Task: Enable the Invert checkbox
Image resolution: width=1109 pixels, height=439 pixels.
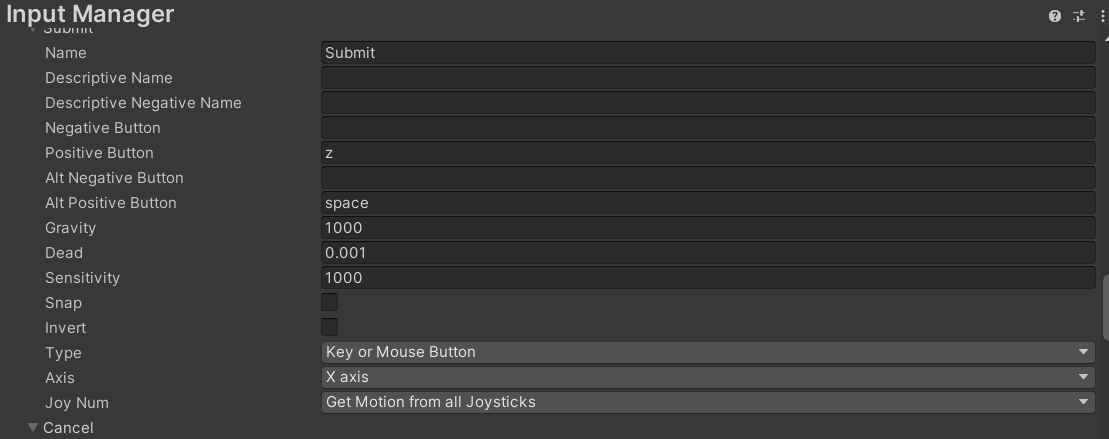Action: [x=330, y=327]
